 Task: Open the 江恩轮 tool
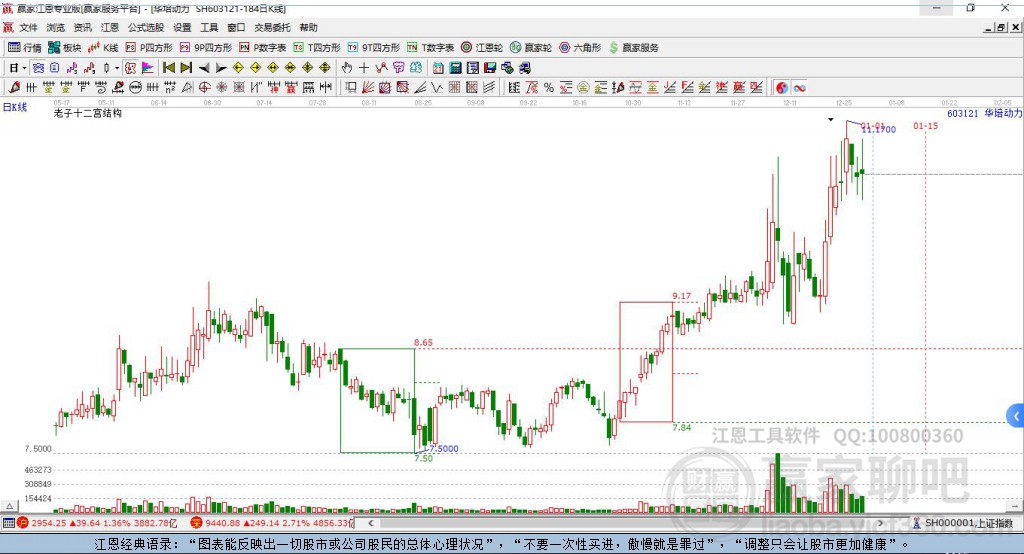click(x=482, y=48)
